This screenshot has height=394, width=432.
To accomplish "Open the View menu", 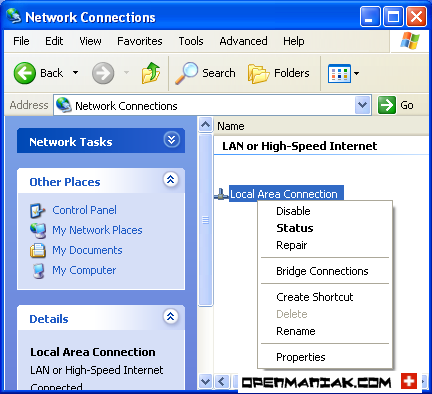I will 90,41.
